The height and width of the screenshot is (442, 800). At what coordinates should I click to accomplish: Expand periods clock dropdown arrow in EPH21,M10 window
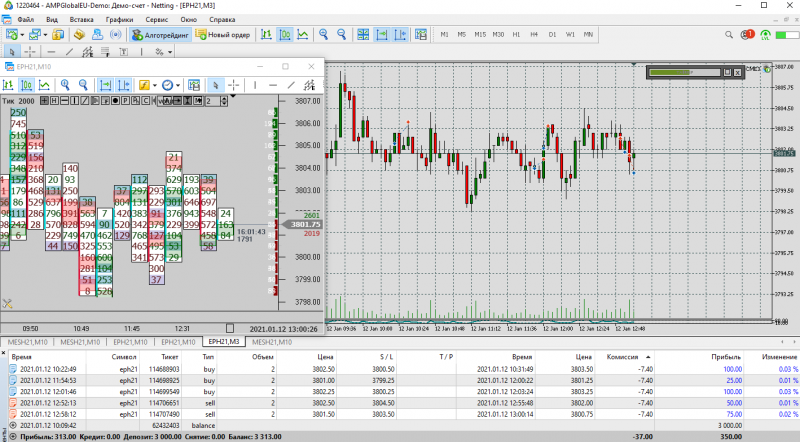pyautogui.click(x=178, y=85)
